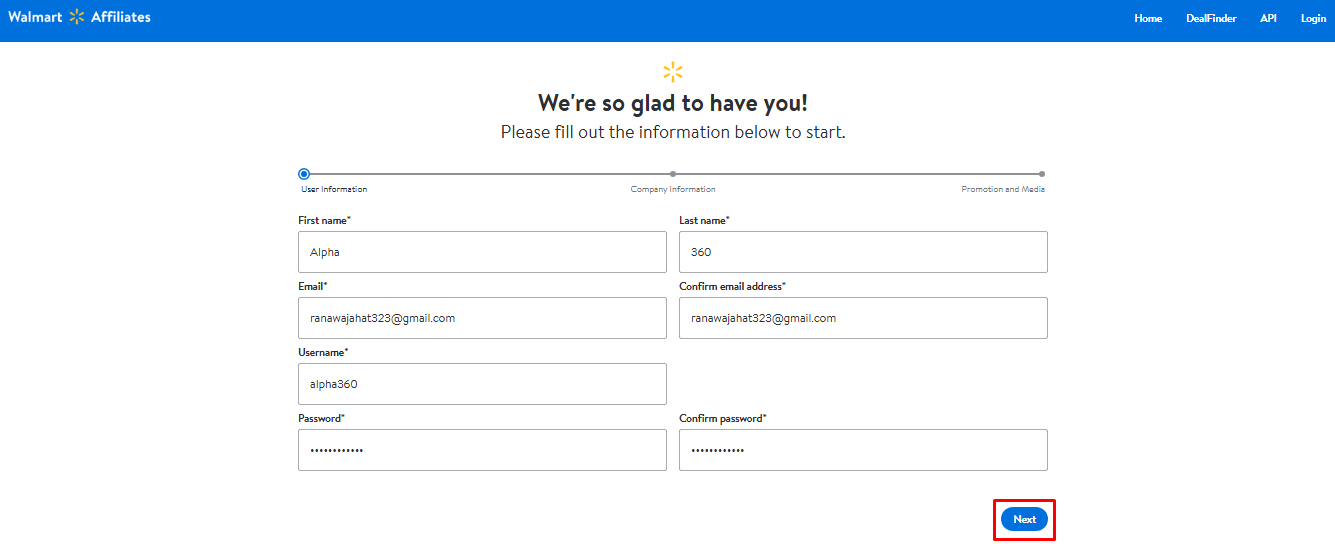1335x544 pixels.
Task: Open the Login link
Action: 1313,18
